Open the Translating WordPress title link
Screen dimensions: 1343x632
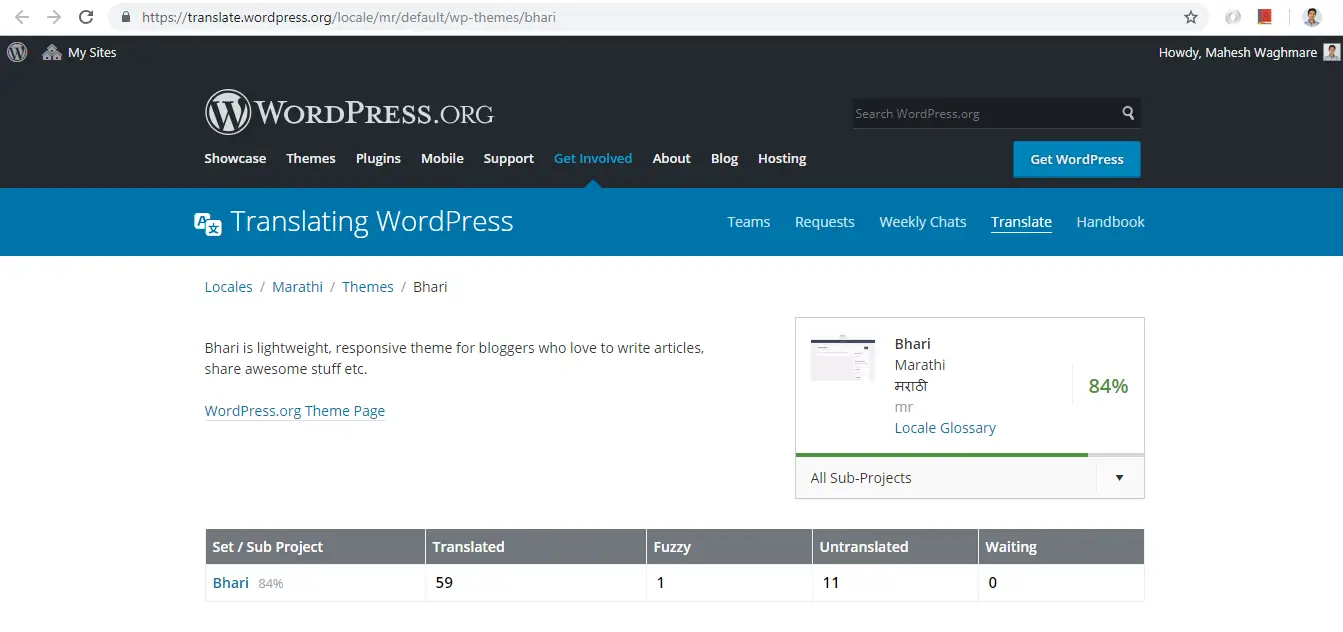[x=372, y=222]
